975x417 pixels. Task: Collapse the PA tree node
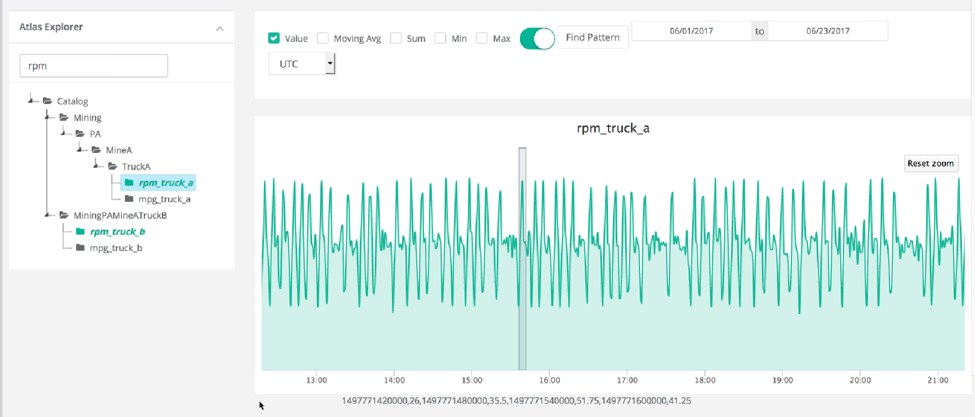[63, 133]
